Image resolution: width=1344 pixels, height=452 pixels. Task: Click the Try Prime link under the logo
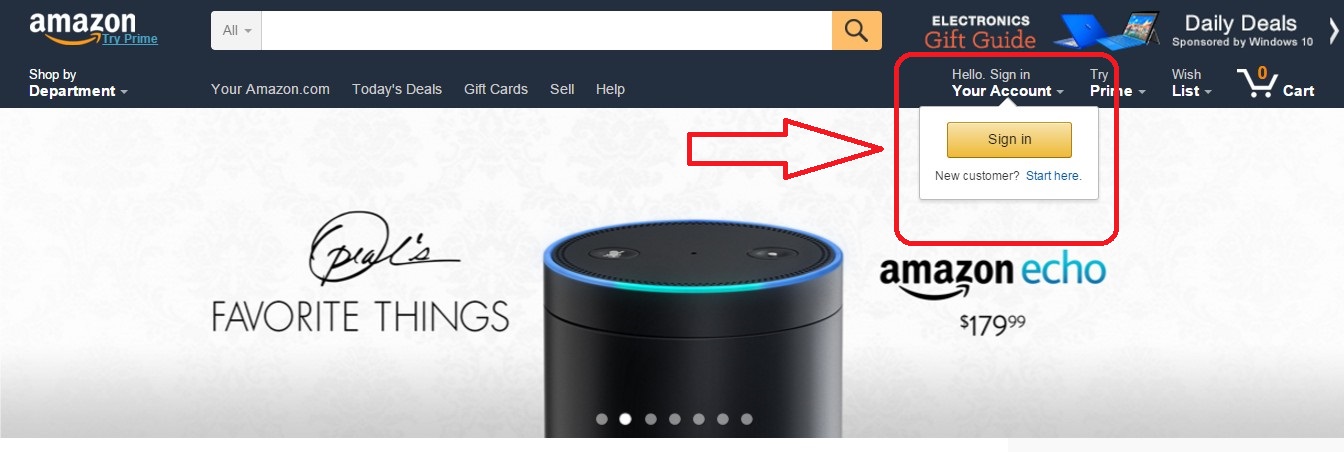tap(130, 39)
